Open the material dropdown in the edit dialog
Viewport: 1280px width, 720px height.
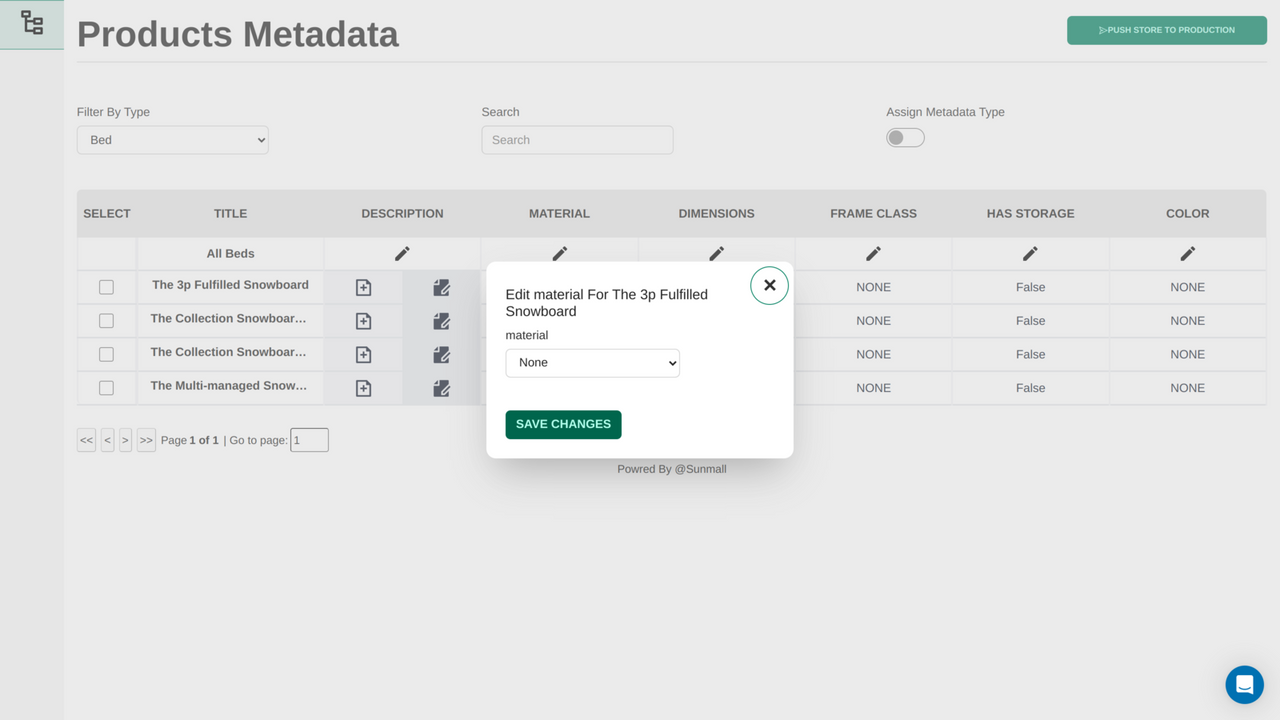[592, 363]
